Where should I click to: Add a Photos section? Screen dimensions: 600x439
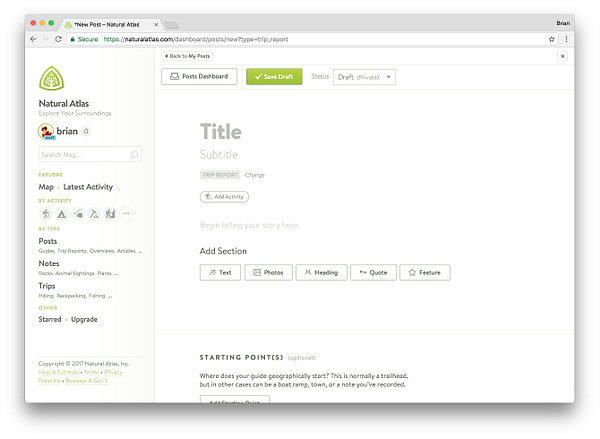click(266, 272)
